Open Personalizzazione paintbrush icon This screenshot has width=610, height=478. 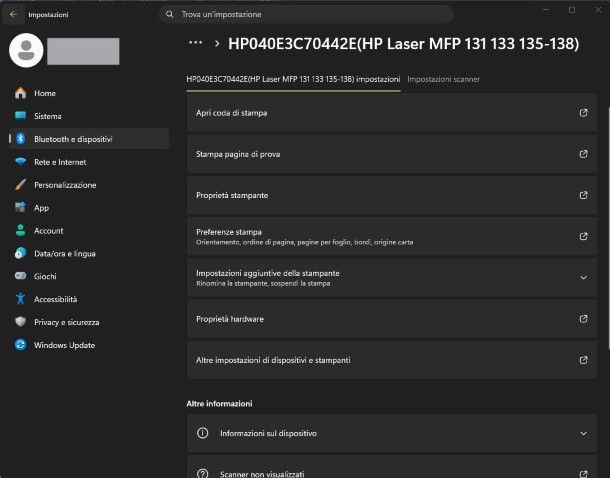20,185
